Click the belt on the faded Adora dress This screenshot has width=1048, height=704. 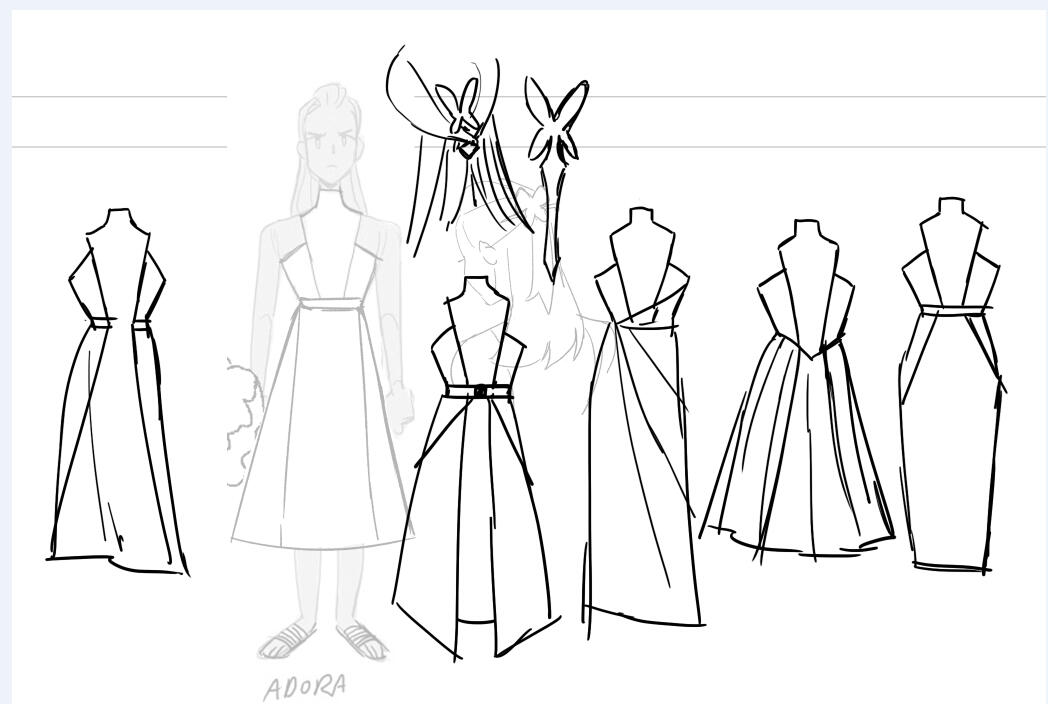click(x=328, y=304)
